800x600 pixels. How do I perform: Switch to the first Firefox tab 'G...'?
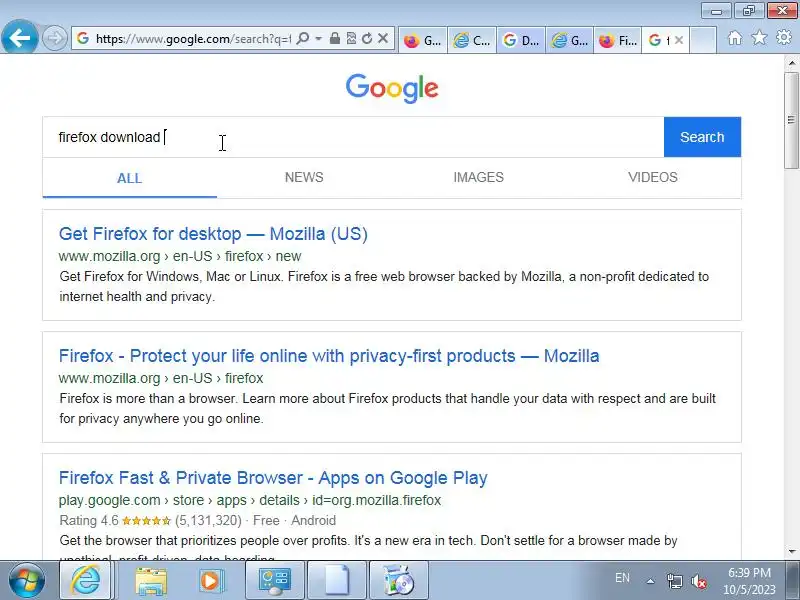tap(422, 40)
